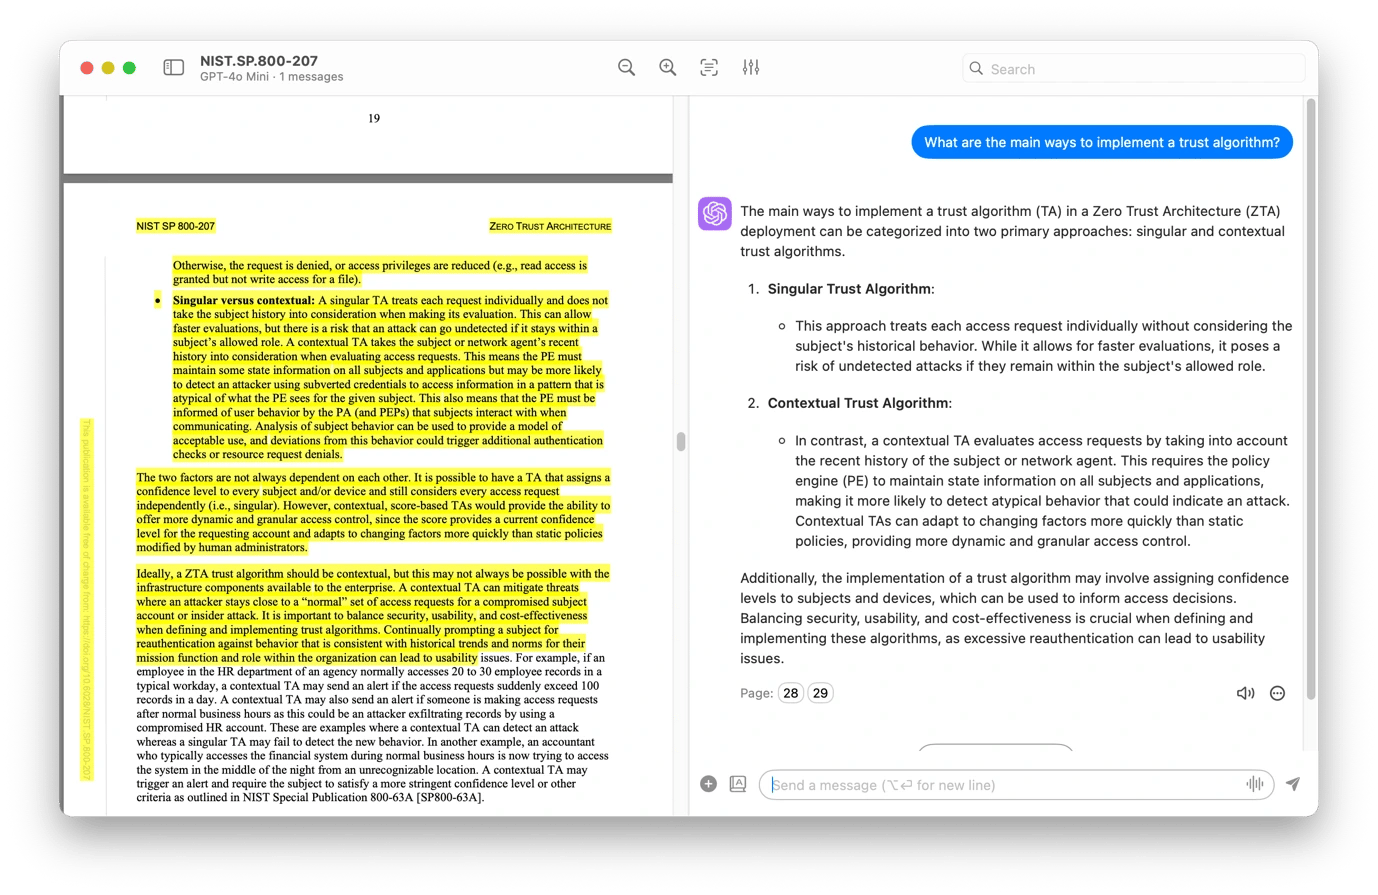Jump to page 28 reference
1378x895 pixels.
791,693
